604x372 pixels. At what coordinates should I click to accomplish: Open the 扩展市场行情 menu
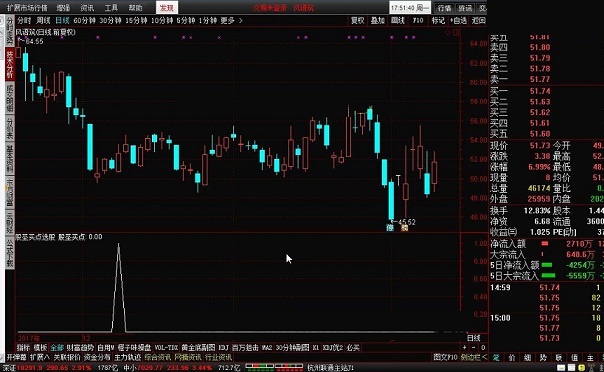pyautogui.click(x=27, y=7)
